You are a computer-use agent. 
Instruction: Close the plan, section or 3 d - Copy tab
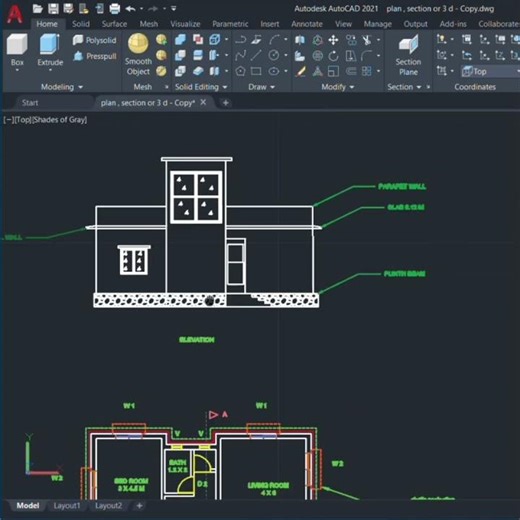pyautogui.click(x=203, y=102)
